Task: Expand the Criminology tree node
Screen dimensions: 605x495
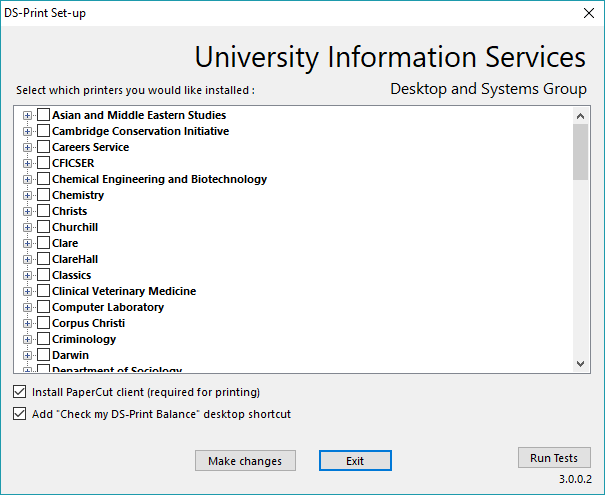Action: pos(27,340)
